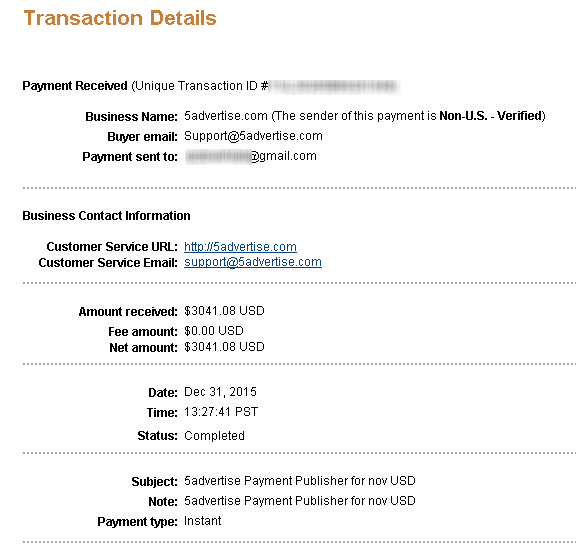Viewport: 576px width, 552px height.
Task: Click the Business Contact Information heading
Action: [107, 216]
